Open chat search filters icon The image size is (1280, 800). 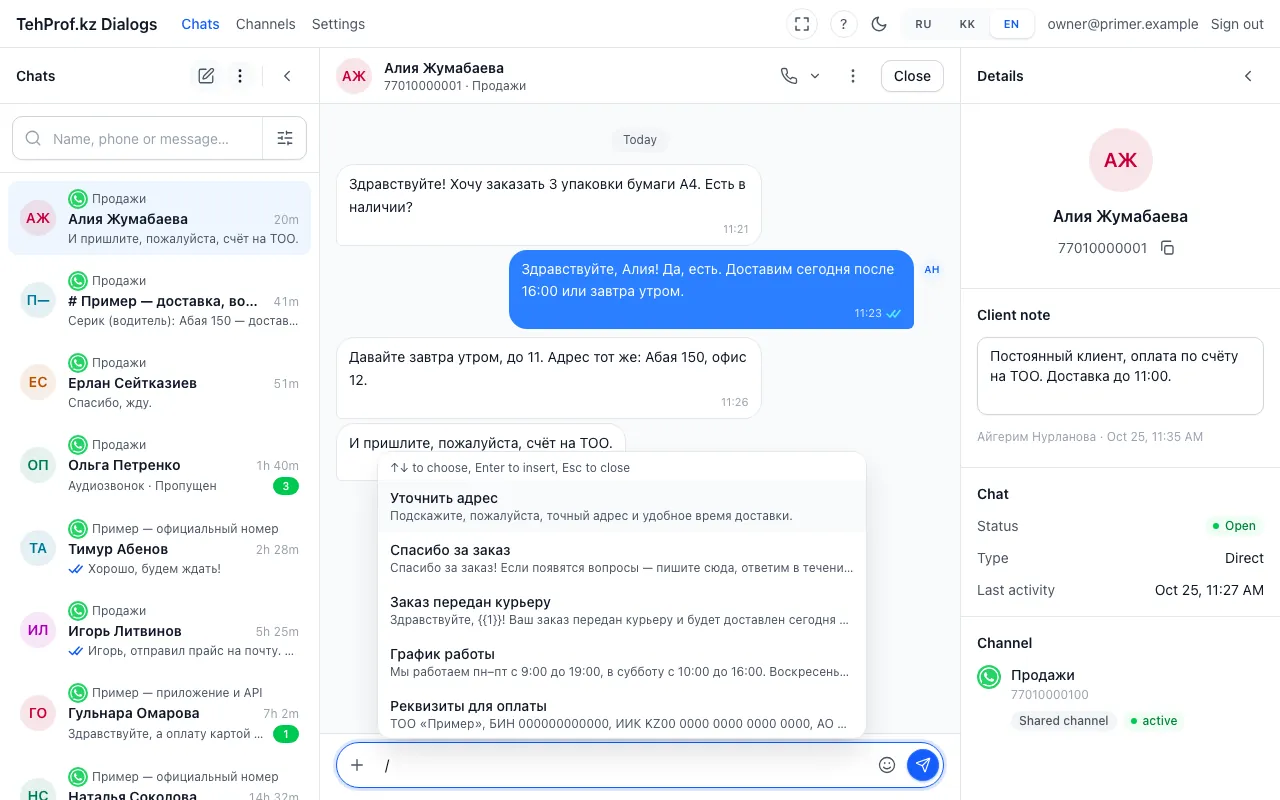tap(285, 139)
